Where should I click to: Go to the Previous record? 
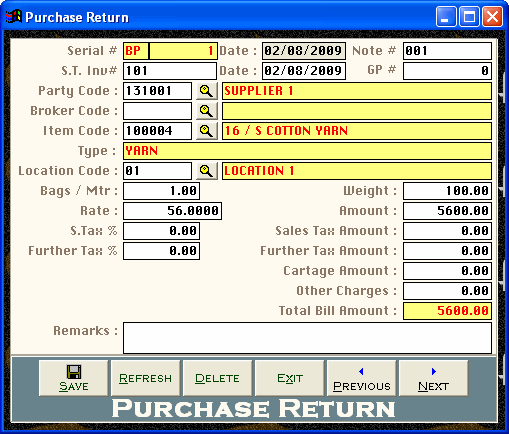point(362,378)
